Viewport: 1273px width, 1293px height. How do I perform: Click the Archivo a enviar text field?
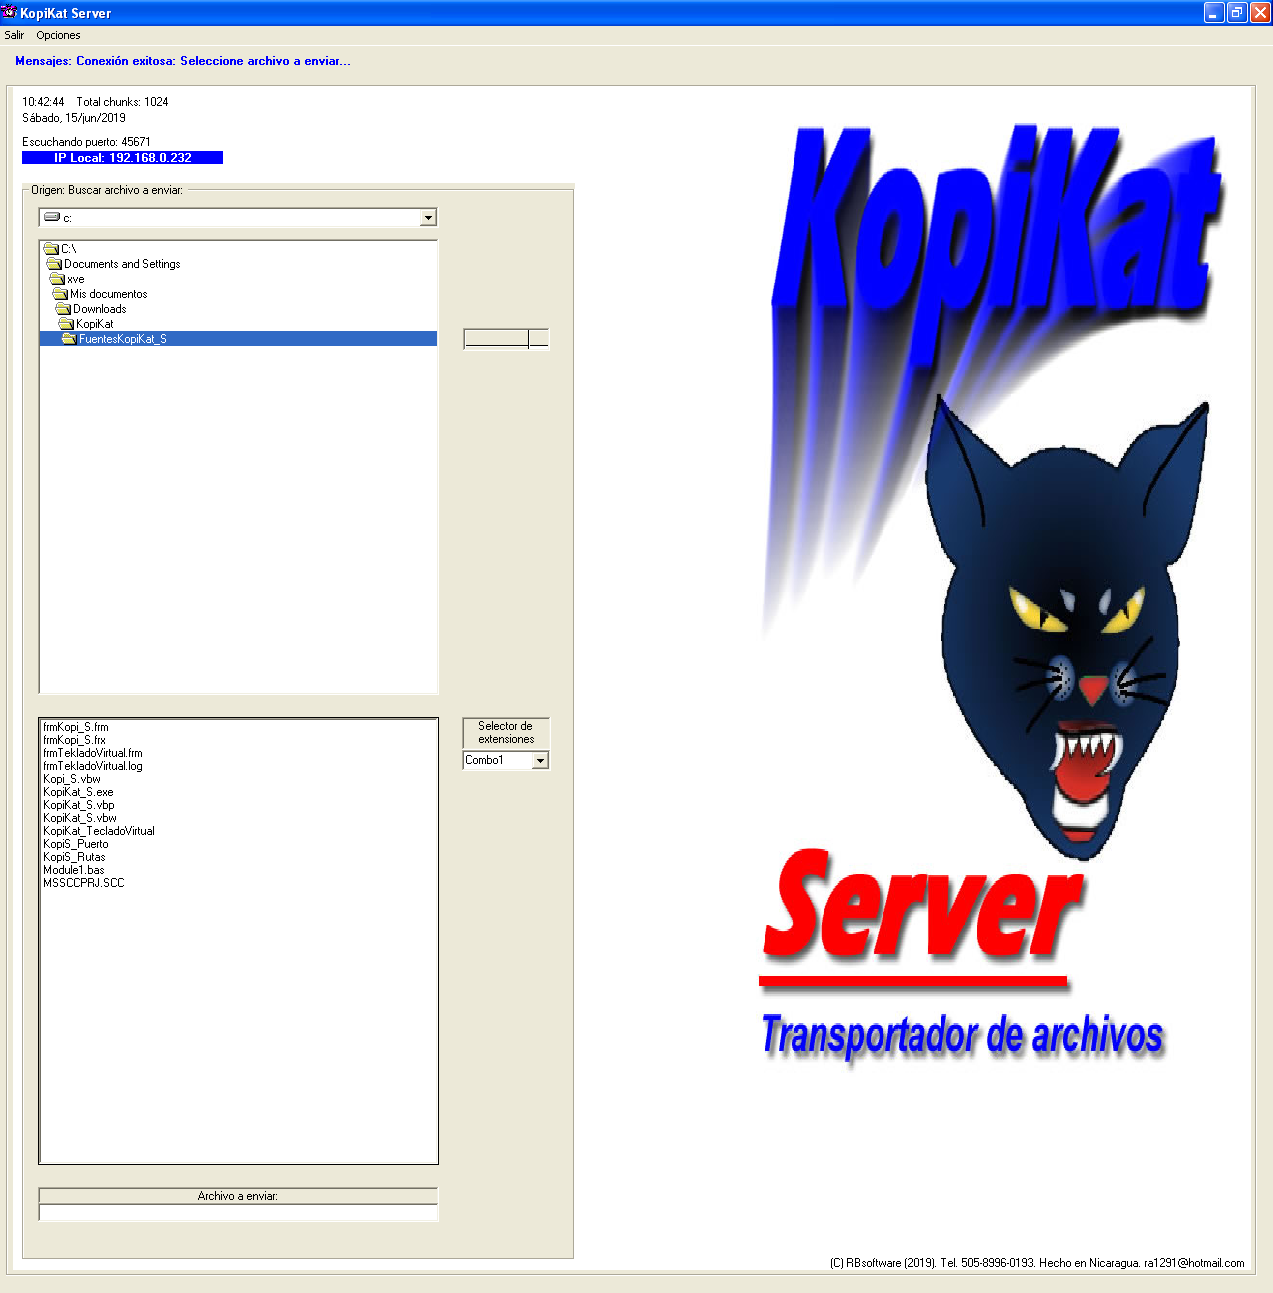(238, 1212)
